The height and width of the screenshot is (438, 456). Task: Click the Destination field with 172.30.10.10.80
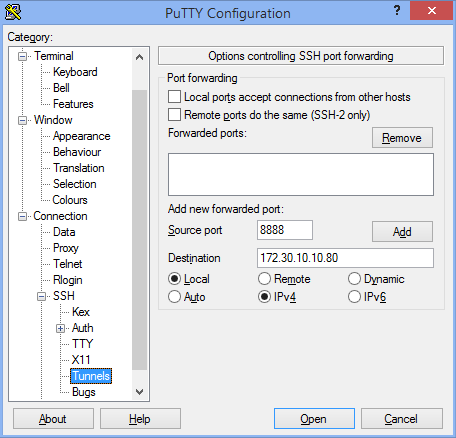pos(345,258)
